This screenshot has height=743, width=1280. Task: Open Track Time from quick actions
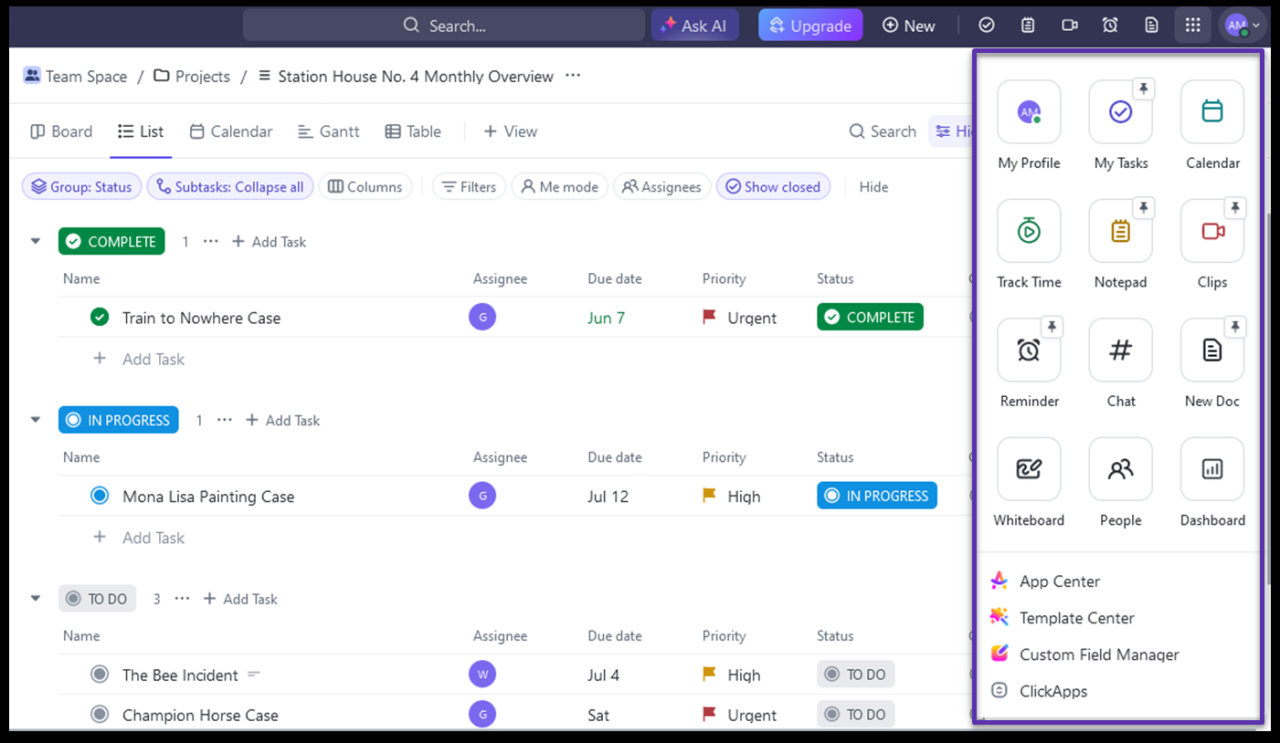coord(1028,231)
